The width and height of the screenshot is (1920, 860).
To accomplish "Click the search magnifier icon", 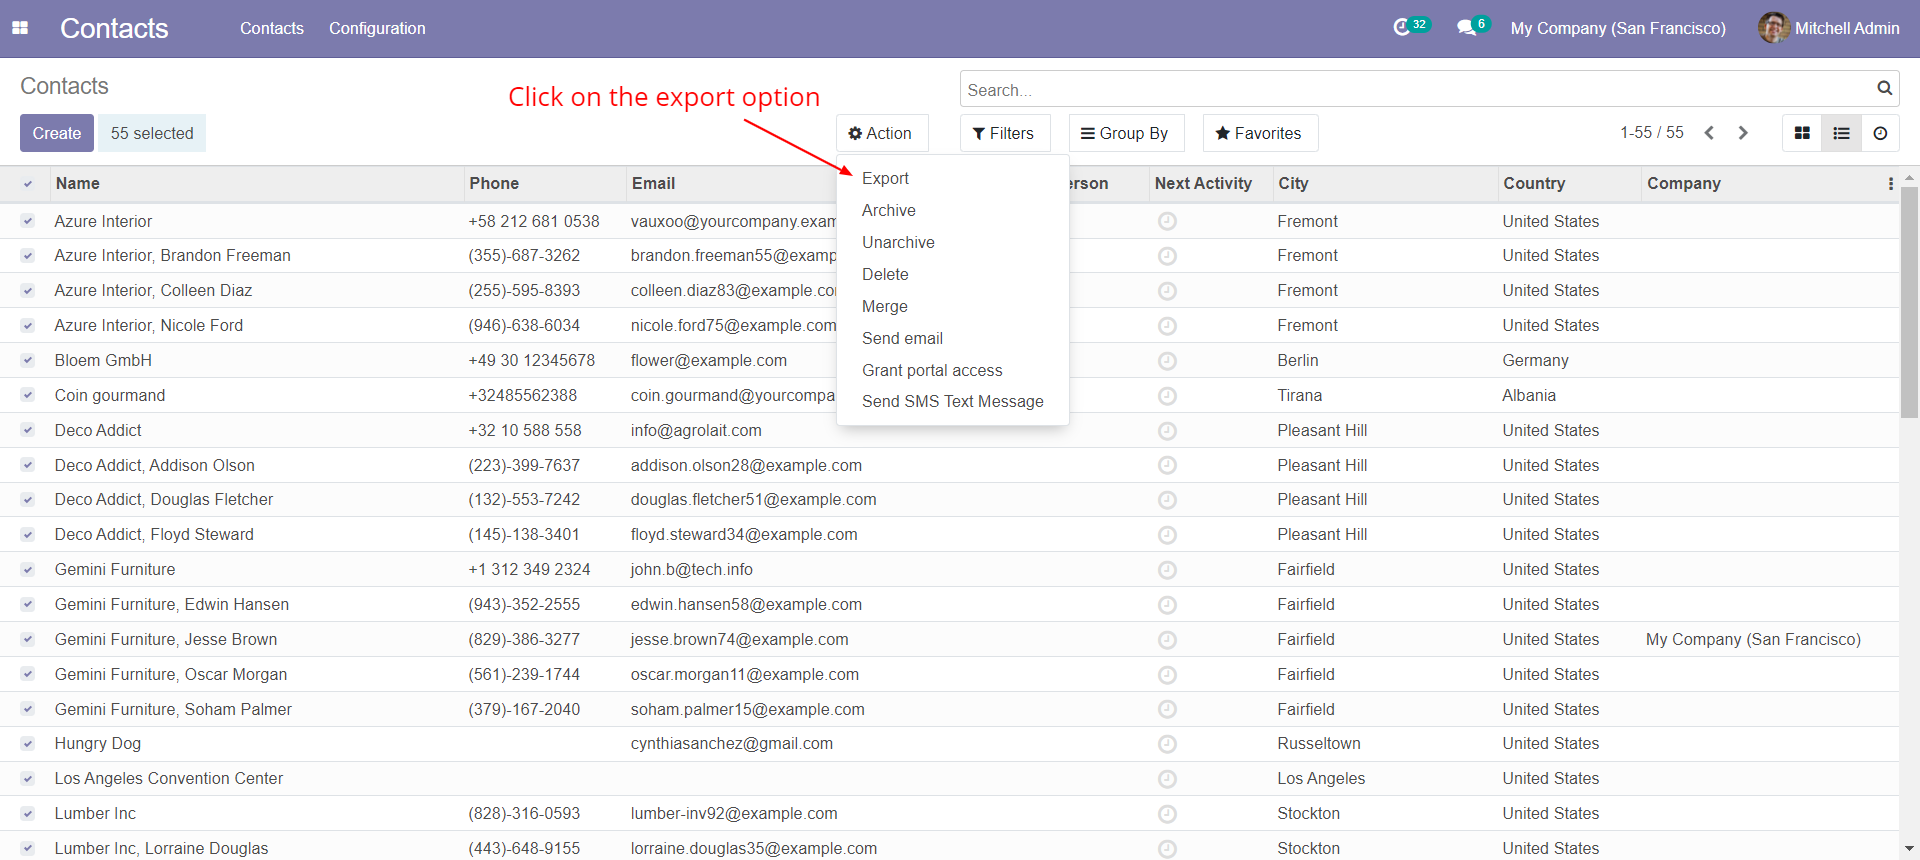I will pos(1884,89).
